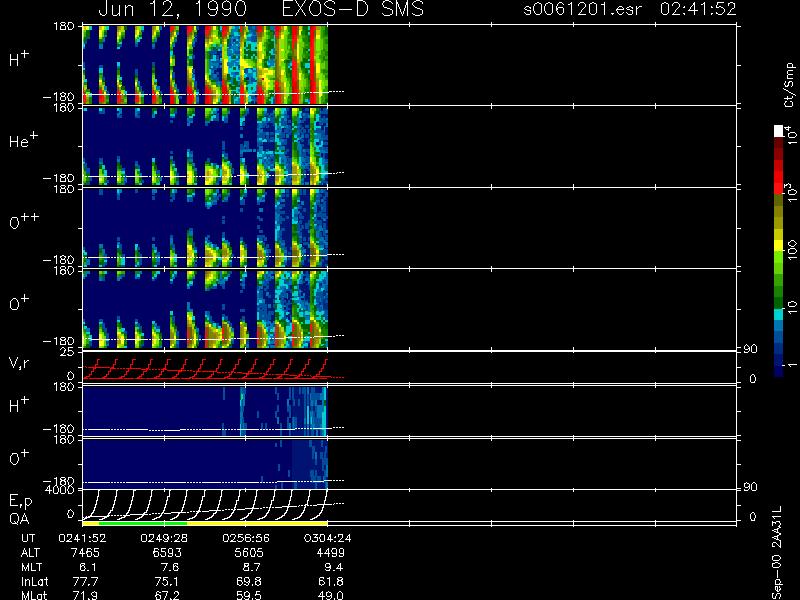Click the altitude value '7465'

pyautogui.click(x=86, y=553)
